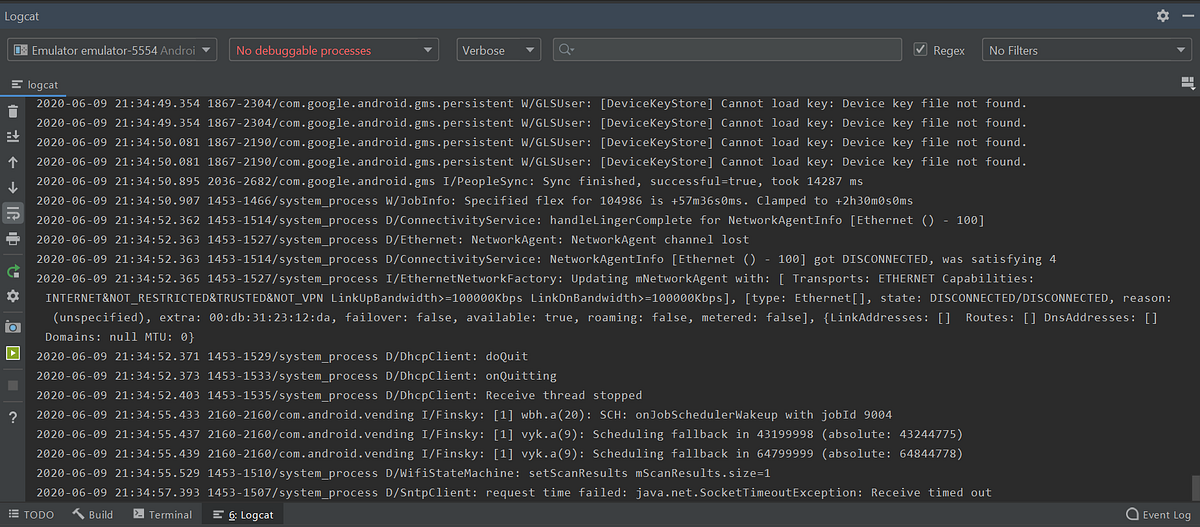The height and width of the screenshot is (527, 1200).
Task: Start screen record with the green video icon
Action: [13, 353]
